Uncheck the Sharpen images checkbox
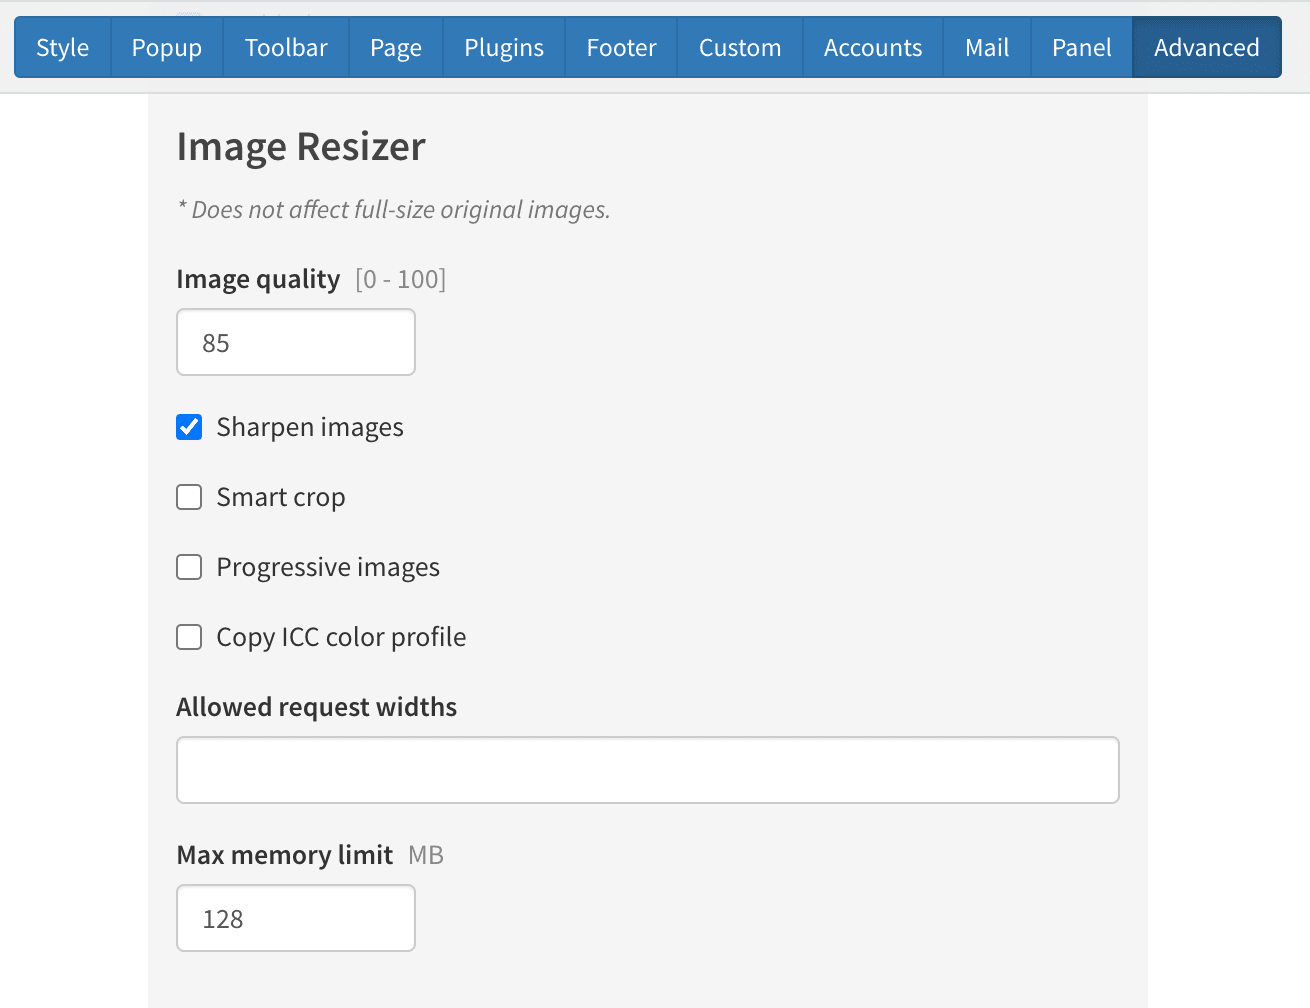 point(189,427)
